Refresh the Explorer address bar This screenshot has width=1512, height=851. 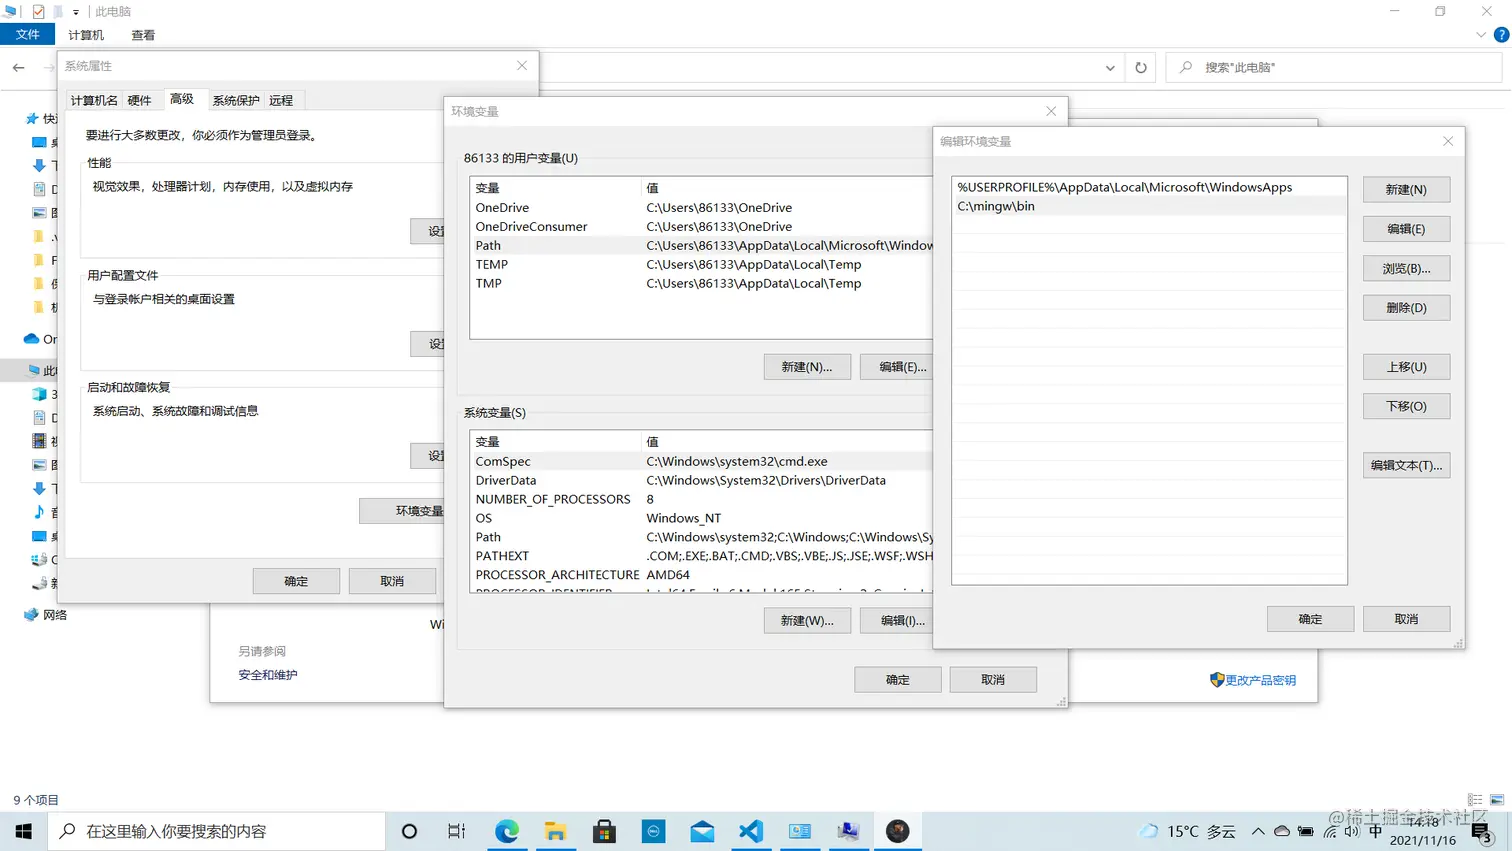coord(1141,68)
